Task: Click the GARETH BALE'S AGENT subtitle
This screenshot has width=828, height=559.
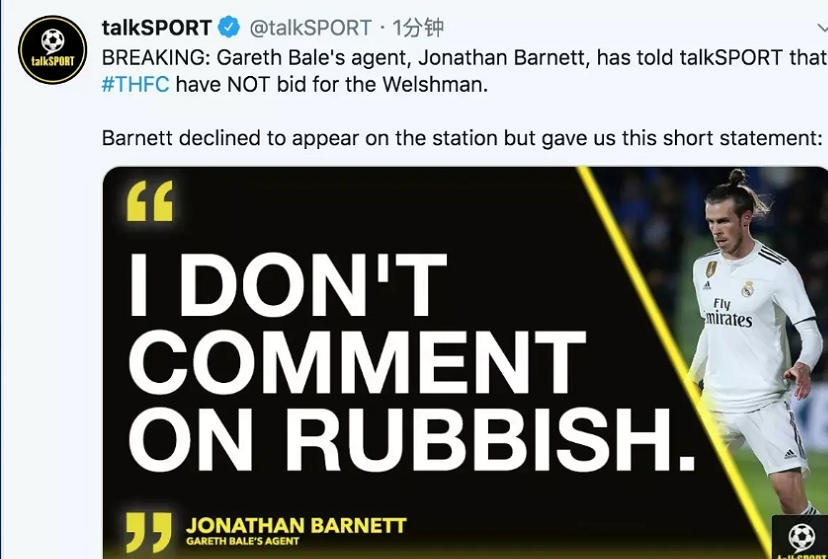Action: coord(242,541)
